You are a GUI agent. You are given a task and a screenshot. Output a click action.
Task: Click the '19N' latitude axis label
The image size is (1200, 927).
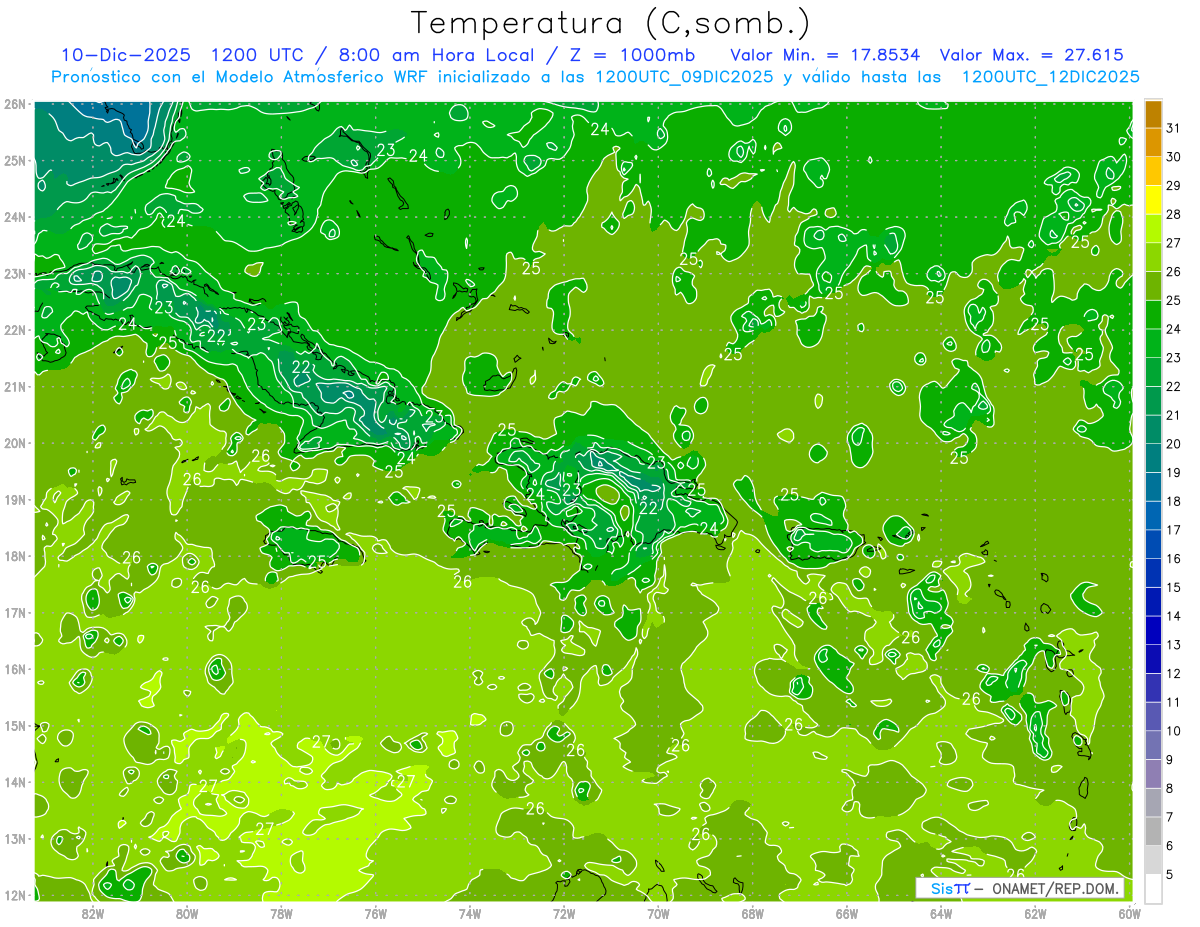[x=15, y=499]
